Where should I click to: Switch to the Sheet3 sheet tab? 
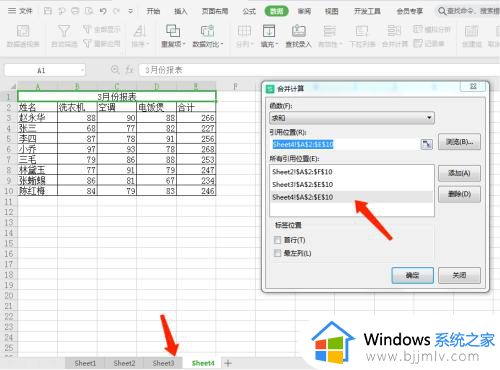click(x=163, y=363)
